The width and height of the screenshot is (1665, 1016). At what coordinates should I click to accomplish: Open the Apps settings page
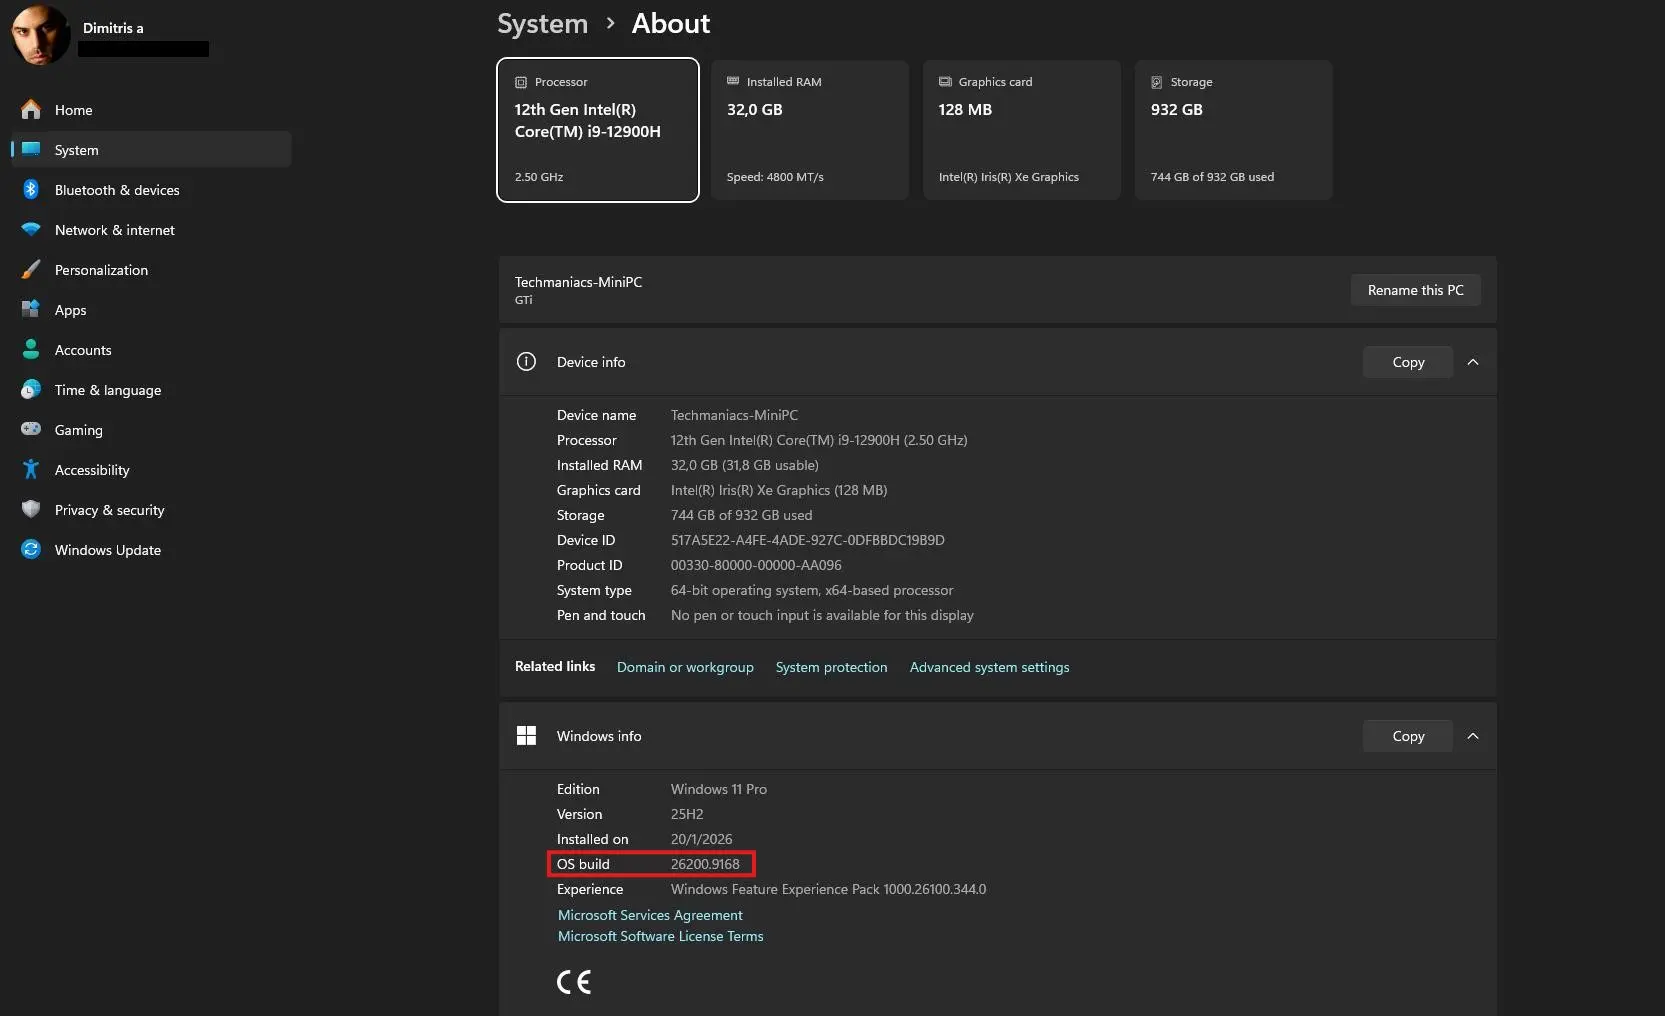click(151, 310)
